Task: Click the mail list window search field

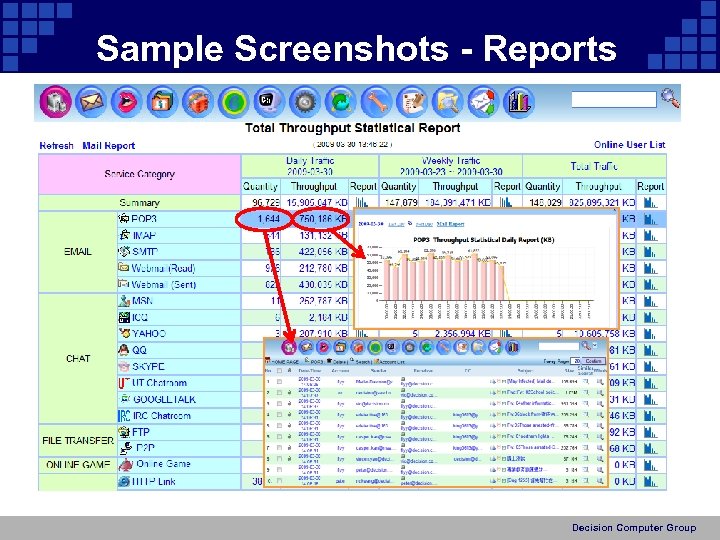Action: click(558, 346)
